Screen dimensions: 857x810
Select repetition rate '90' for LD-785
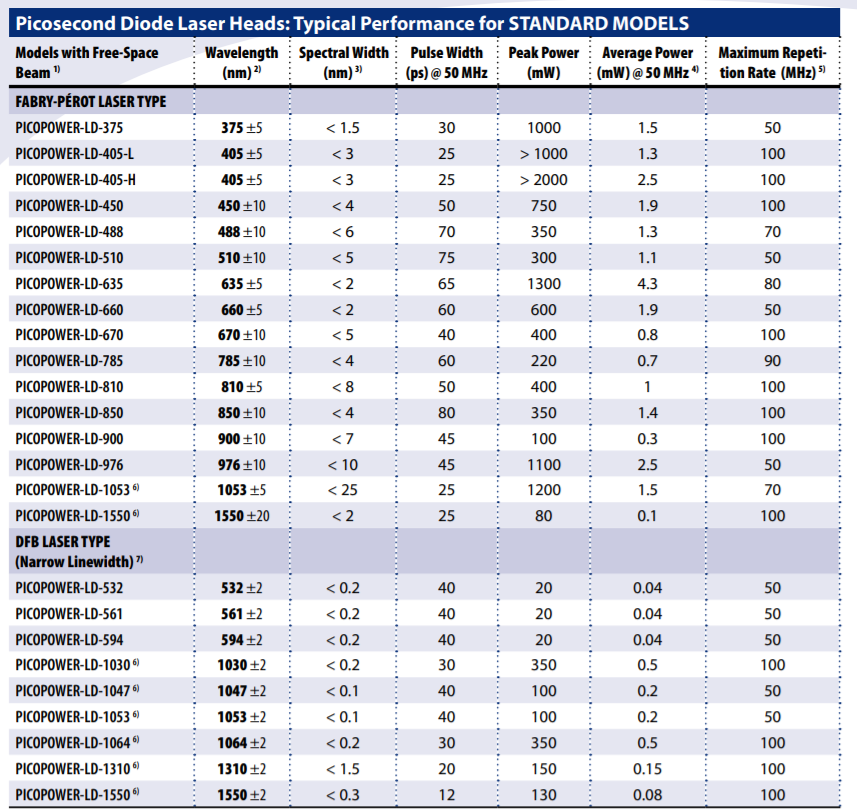click(x=772, y=361)
